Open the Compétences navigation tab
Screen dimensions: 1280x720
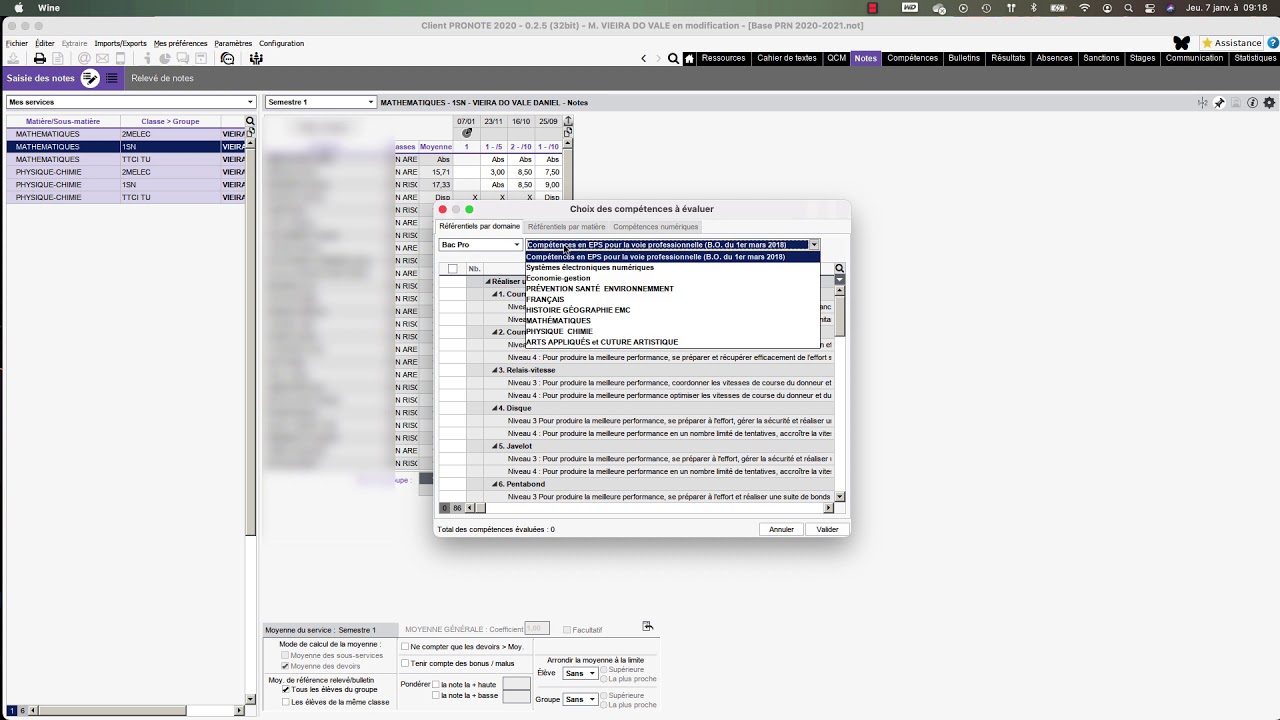pyautogui.click(x=912, y=58)
